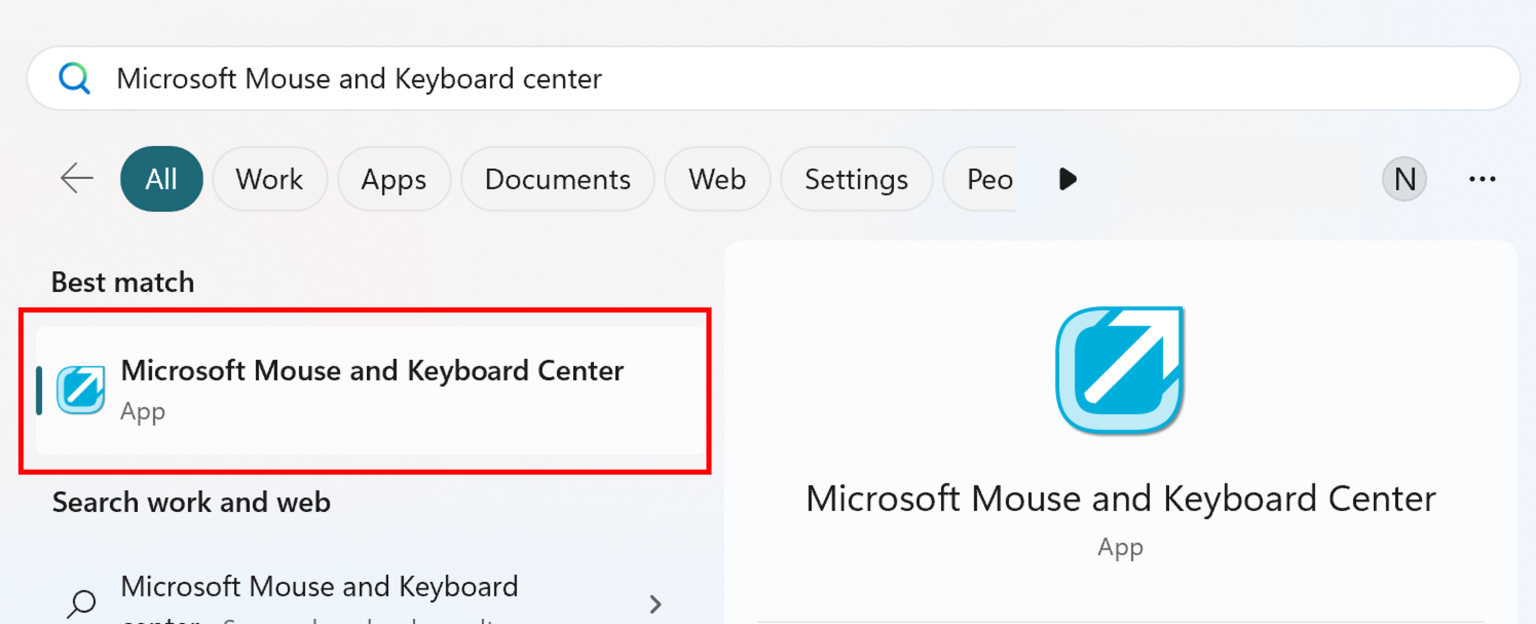Click the Work filter chip
Screen dimensions: 1536x624
point(269,179)
